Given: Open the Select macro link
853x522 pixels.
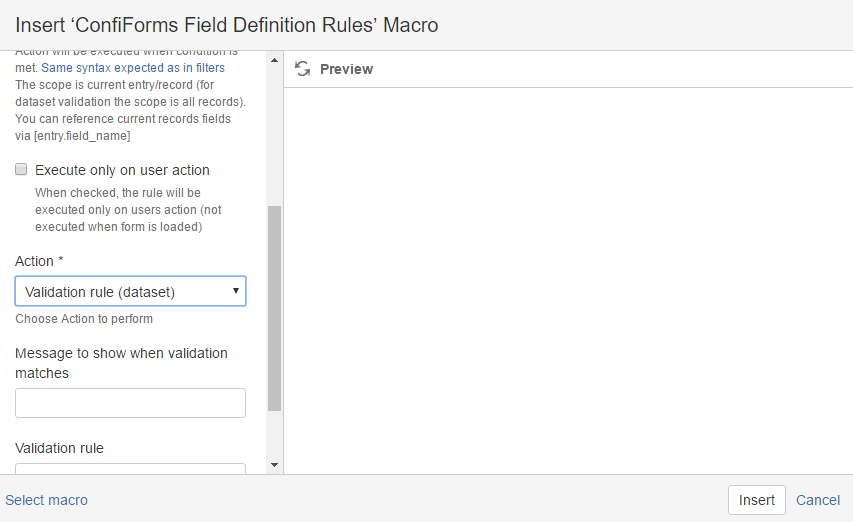Looking at the screenshot, I should coord(46,500).
